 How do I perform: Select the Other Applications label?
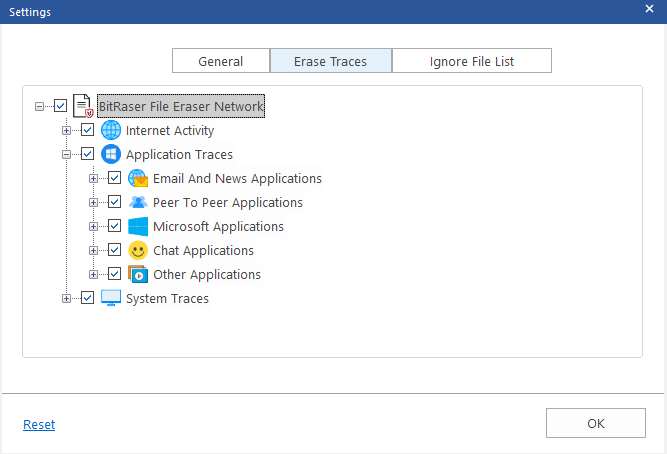click(207, 274)
